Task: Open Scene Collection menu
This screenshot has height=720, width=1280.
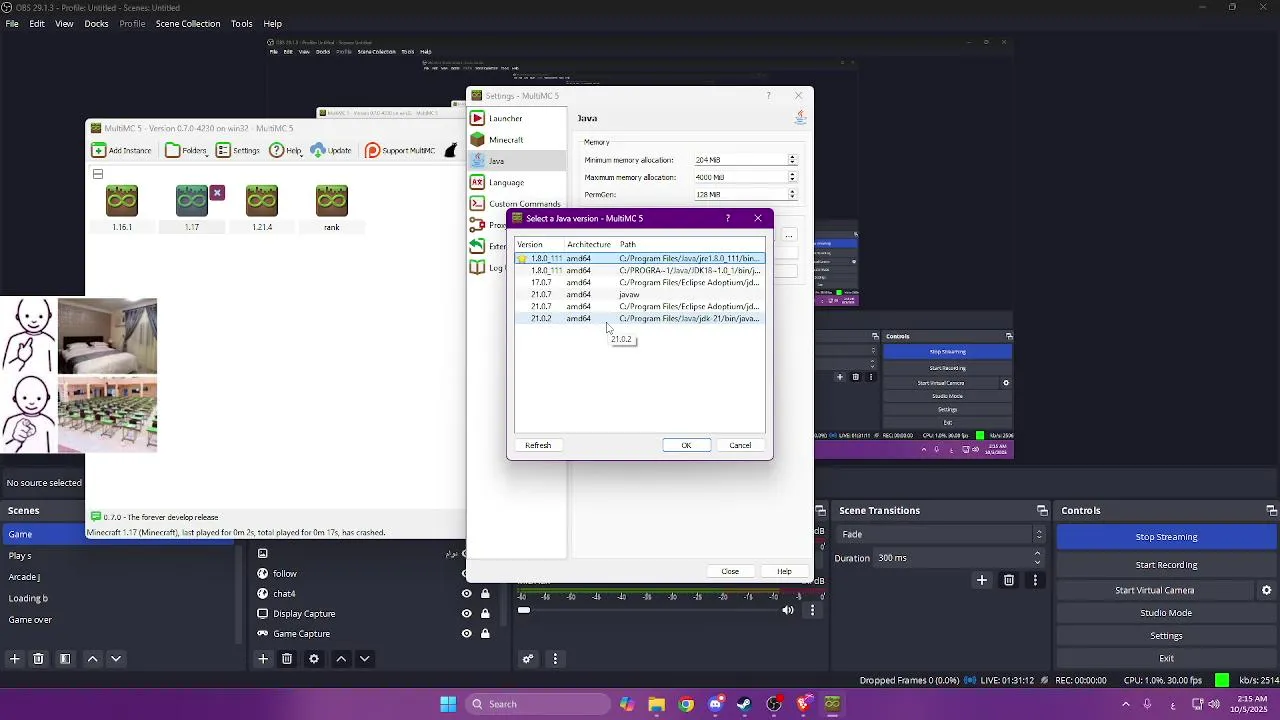Action: (x=188, y=24)
